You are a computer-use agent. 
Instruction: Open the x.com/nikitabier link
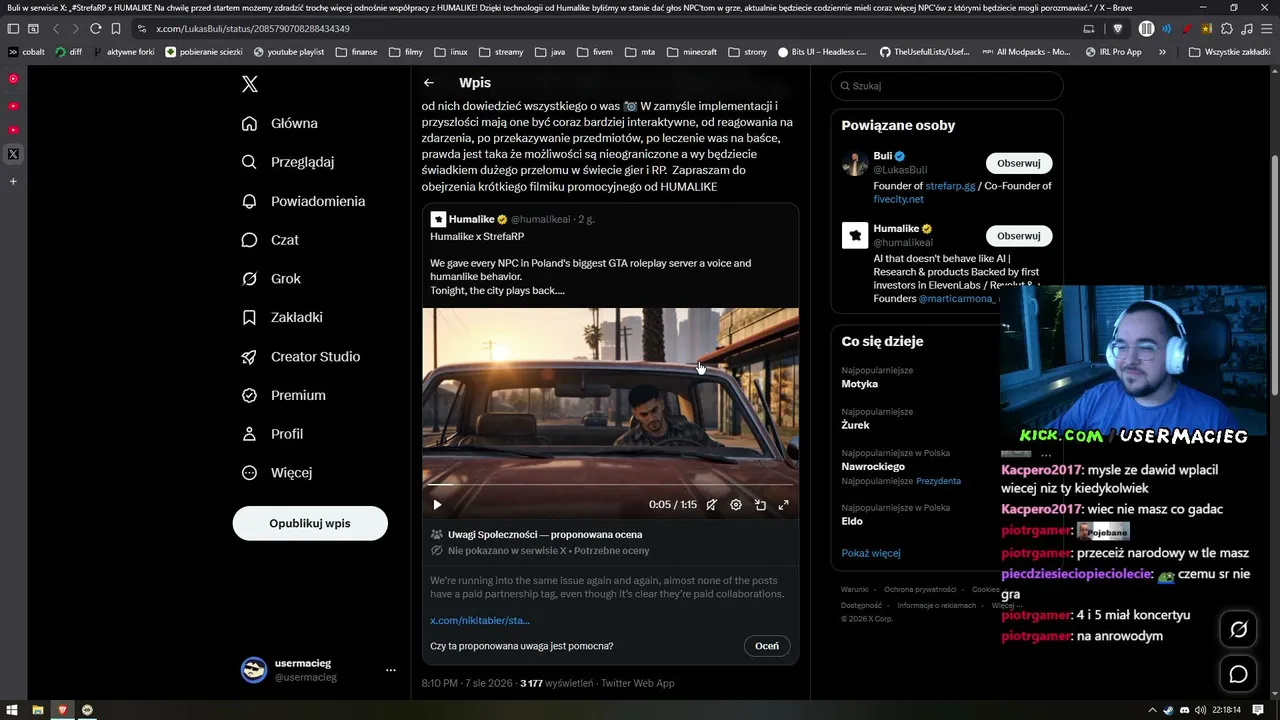[x=480, y=621]
